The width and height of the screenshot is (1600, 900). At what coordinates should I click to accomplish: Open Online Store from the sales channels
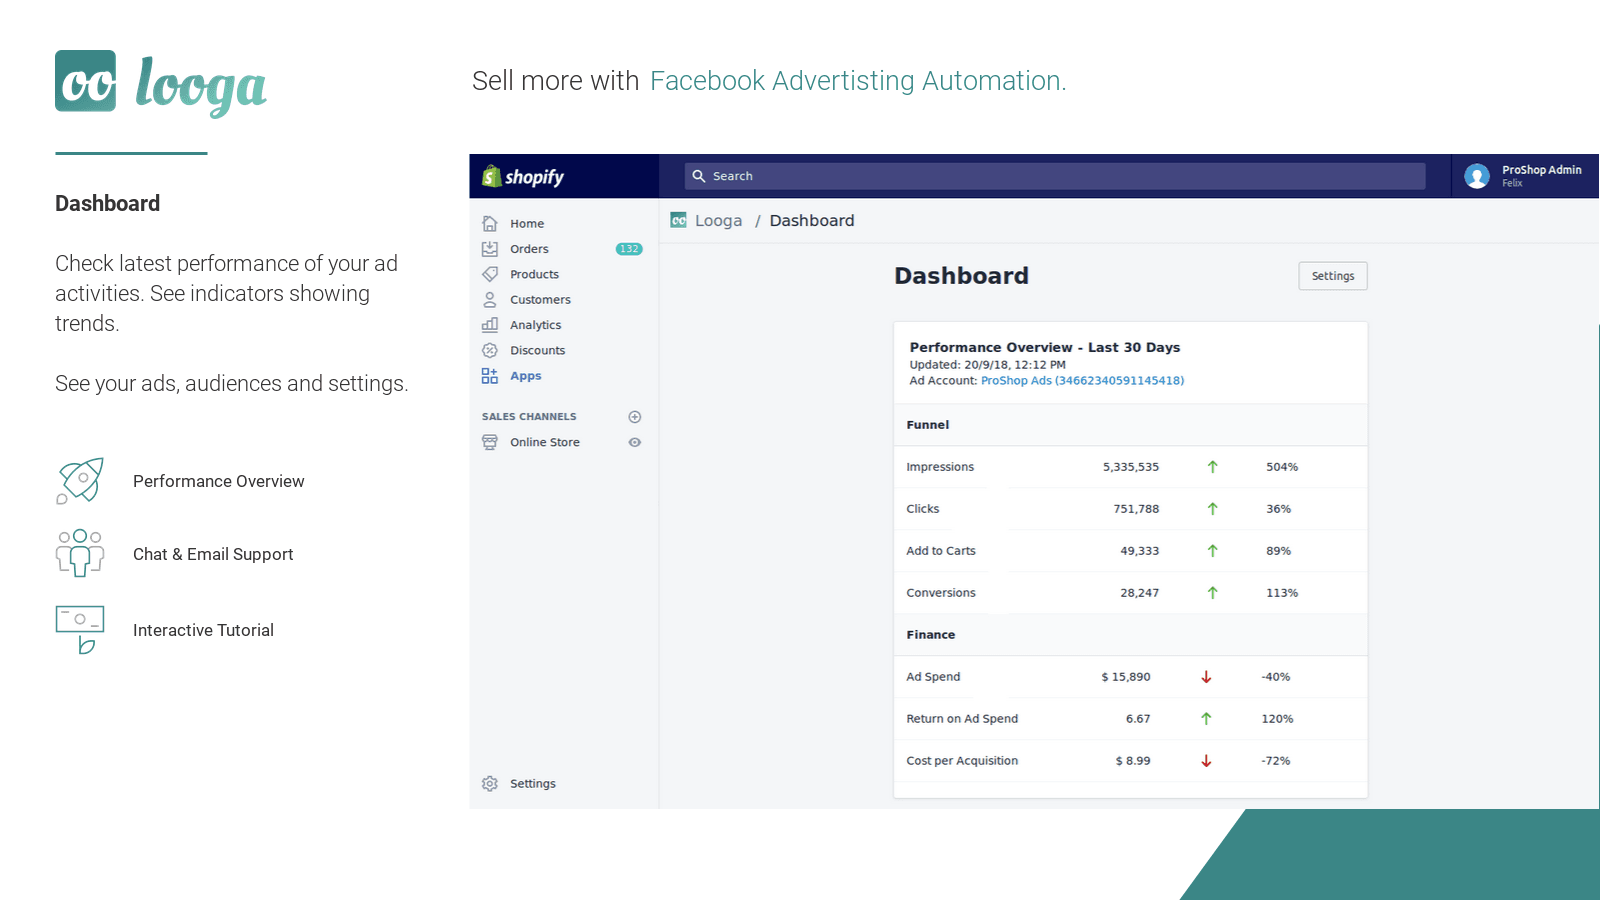[544, 442]
